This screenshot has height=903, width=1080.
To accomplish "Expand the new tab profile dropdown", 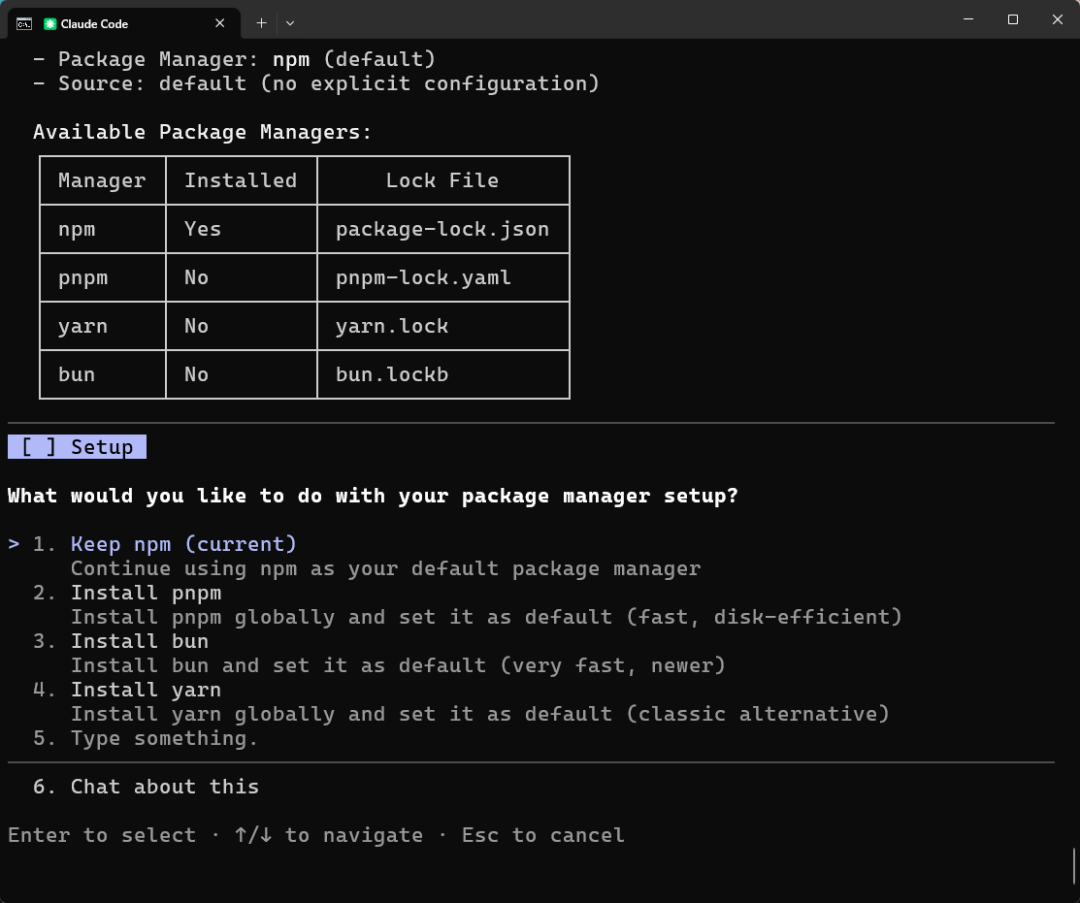I will 290,22.
